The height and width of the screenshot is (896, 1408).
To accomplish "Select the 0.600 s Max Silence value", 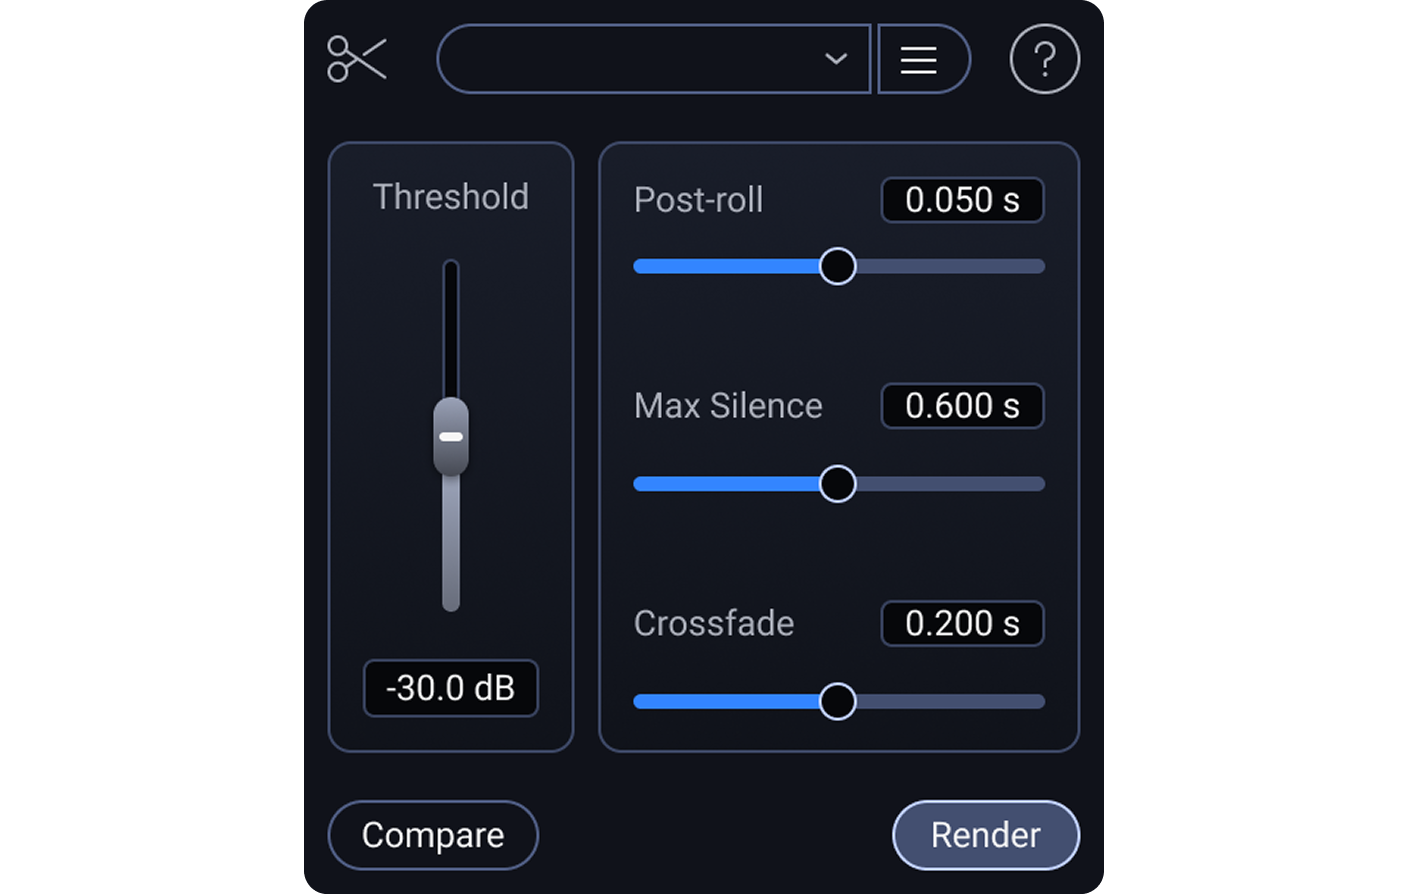I will (x=961, y=406).
